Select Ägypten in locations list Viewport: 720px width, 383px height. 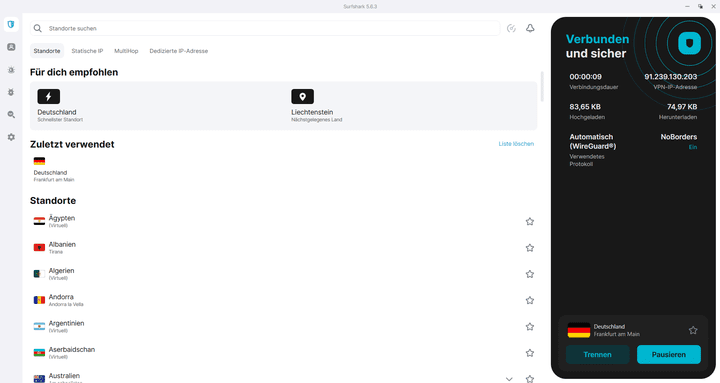click(283, 221)
